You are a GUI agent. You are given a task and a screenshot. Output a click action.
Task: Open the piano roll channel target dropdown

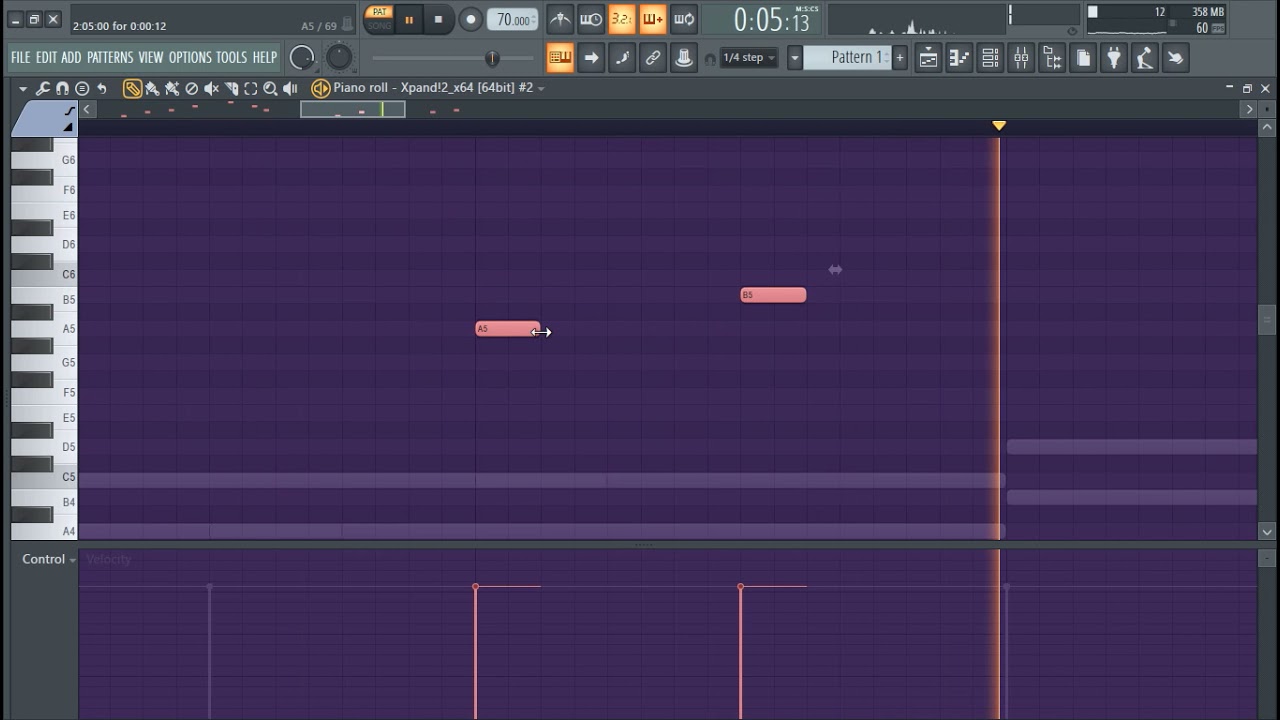[541, 88]
